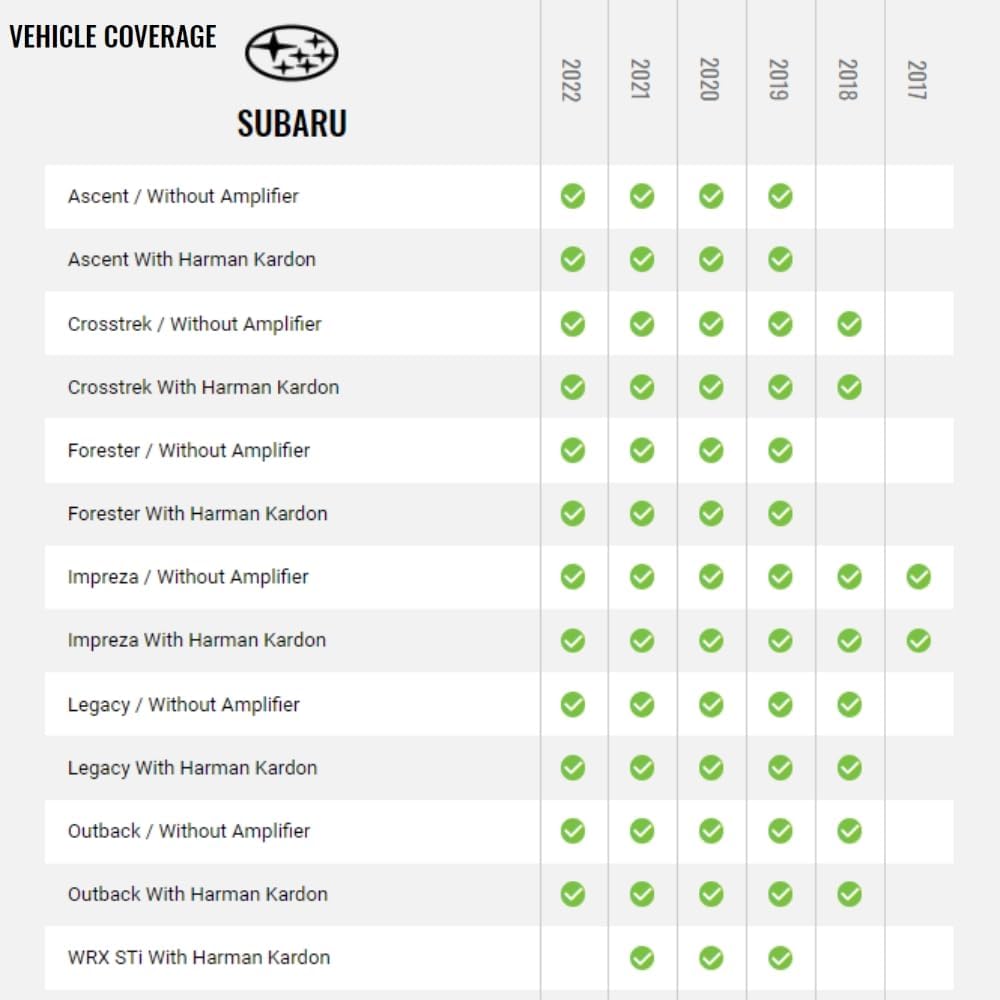Click the 2022 checkmark for Outback / Without Amplifier

click(x=573, y=831)
